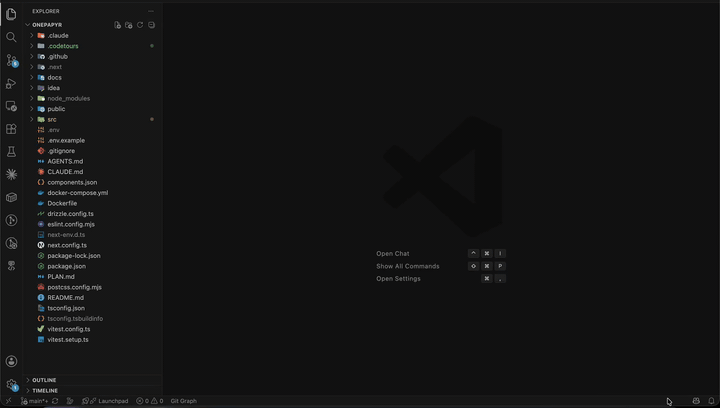Open the Explorer view in activity bar
Screen dimensions: 720x408
11,14
